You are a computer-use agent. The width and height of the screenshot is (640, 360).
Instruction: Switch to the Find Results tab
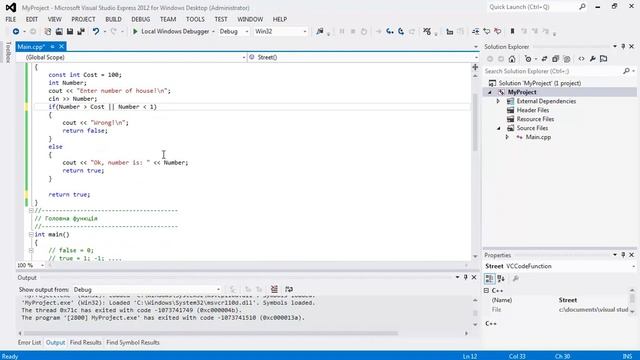tap(85, 342)
